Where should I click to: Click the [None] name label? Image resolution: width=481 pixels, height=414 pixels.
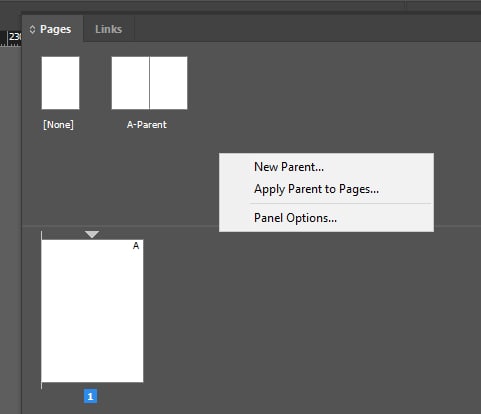(x=58, y=125)
